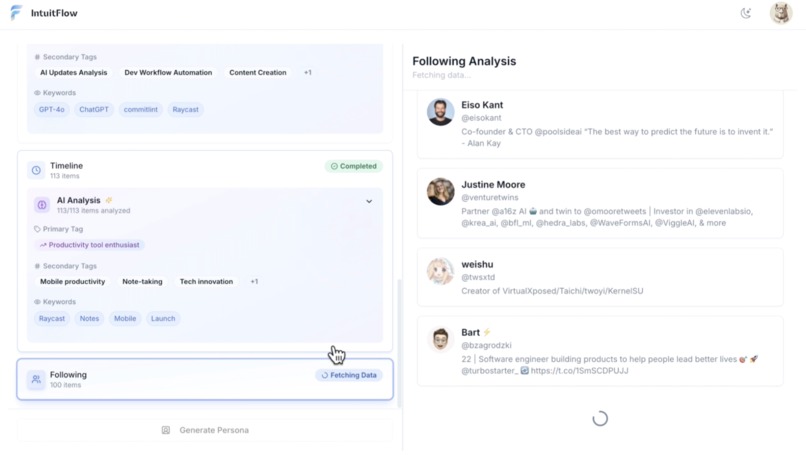Click the Justine Moore name
The width and height of the screenshot is (806, 455).
click(x=493, y=185)
